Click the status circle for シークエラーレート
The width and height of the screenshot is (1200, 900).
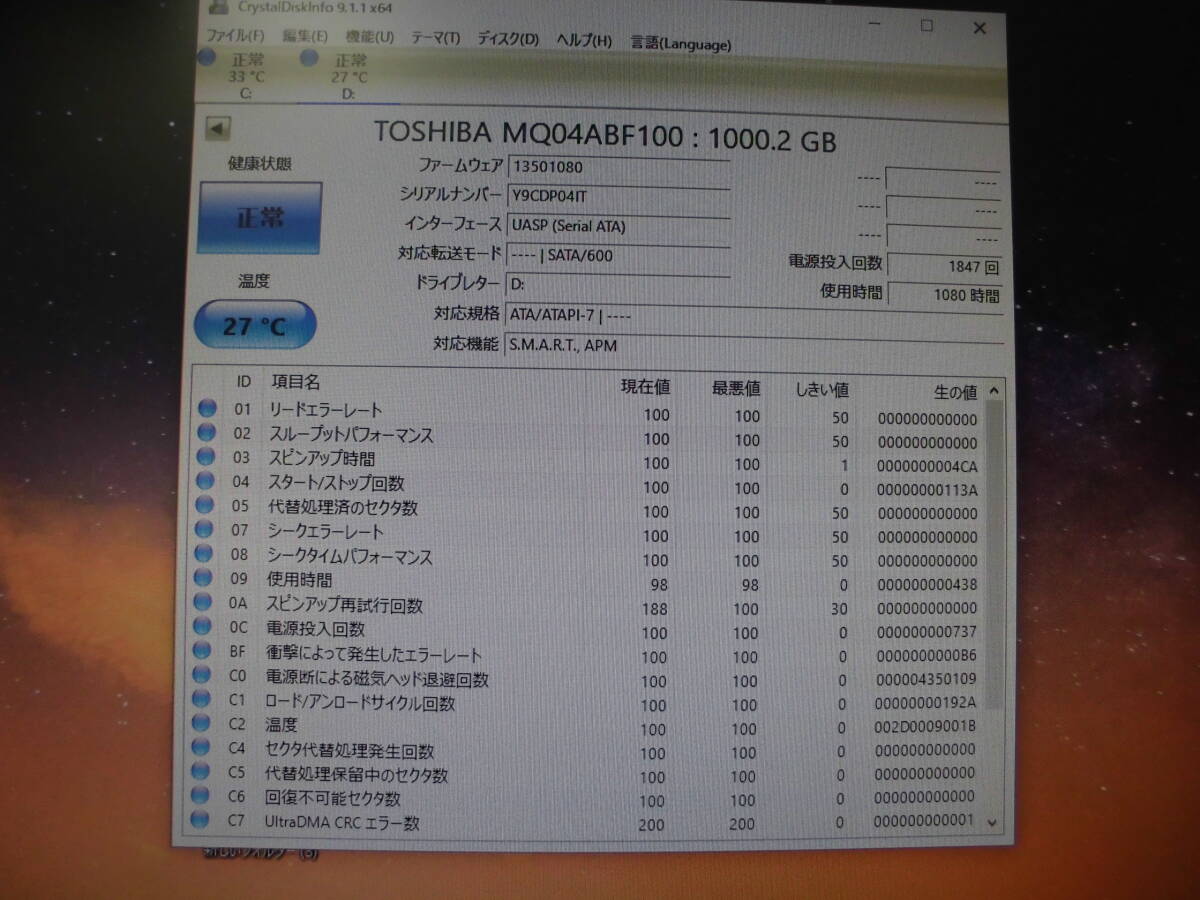point(206,528)
